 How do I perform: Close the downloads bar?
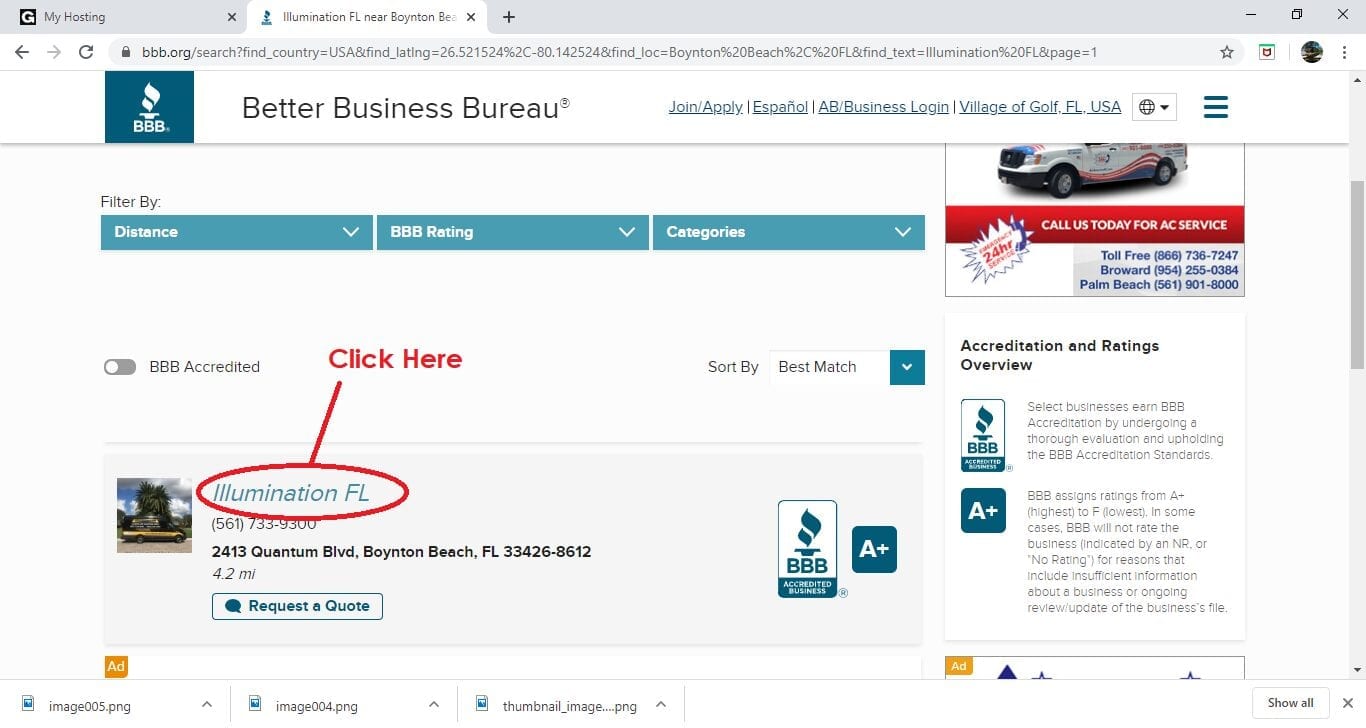(x=1347, y=703)
